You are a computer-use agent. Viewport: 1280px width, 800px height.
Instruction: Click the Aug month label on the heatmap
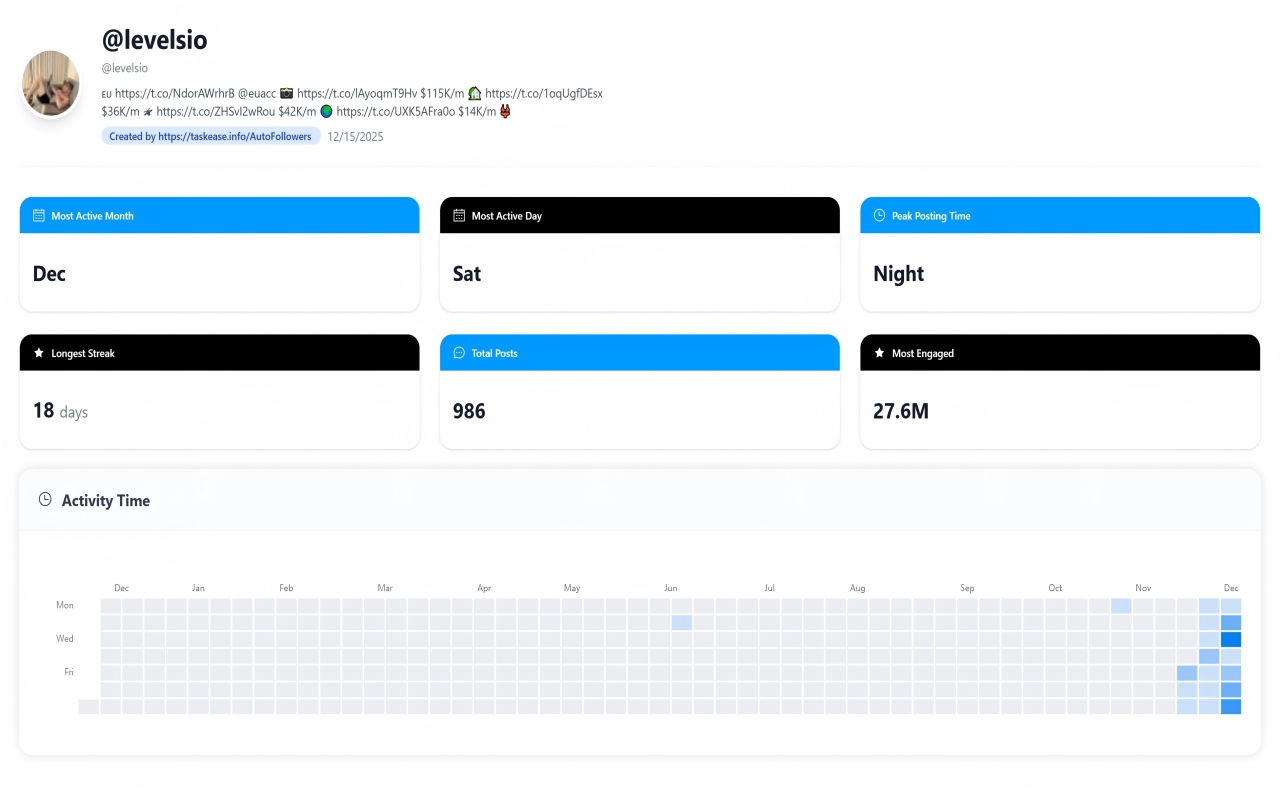[x=857, y=588]
